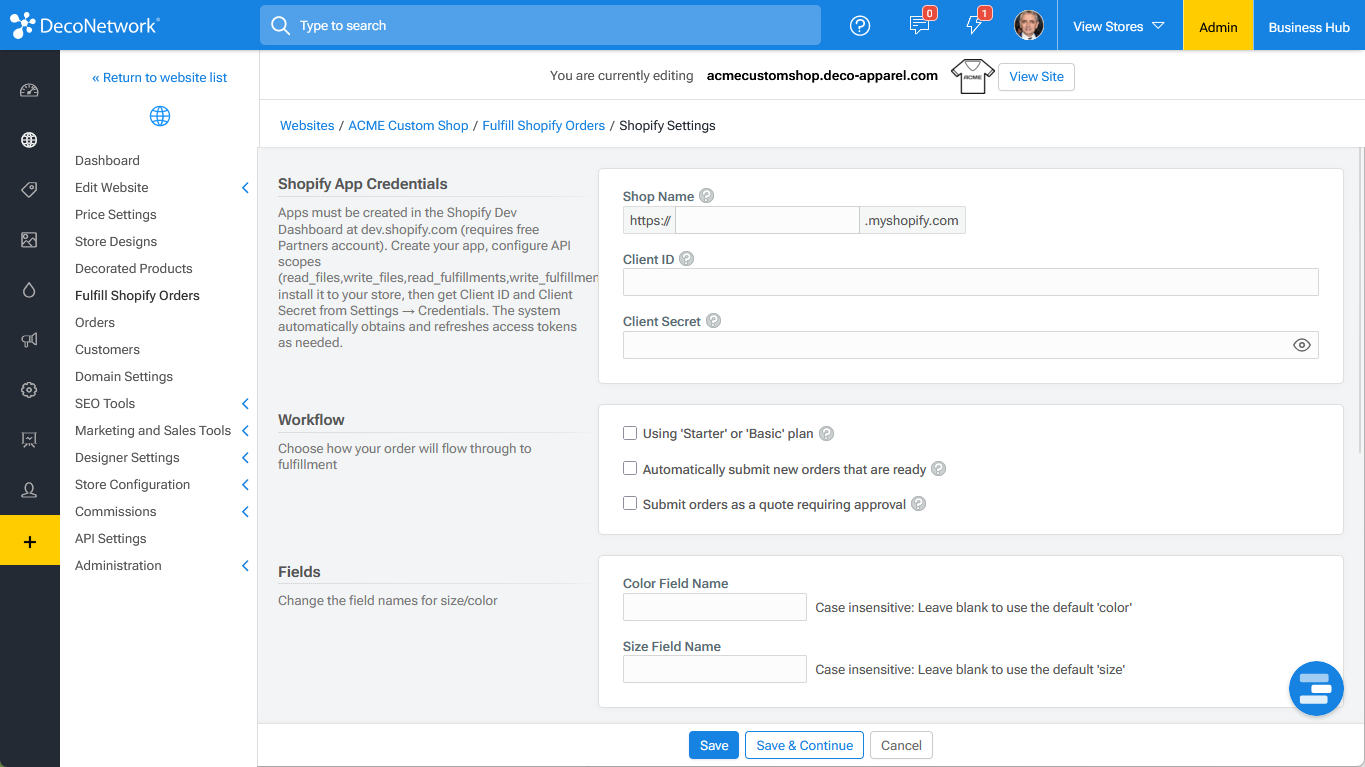The image size is (1365, 767).
Task: Open the lightning bolt notifications icon
Action: click(975, 25)
